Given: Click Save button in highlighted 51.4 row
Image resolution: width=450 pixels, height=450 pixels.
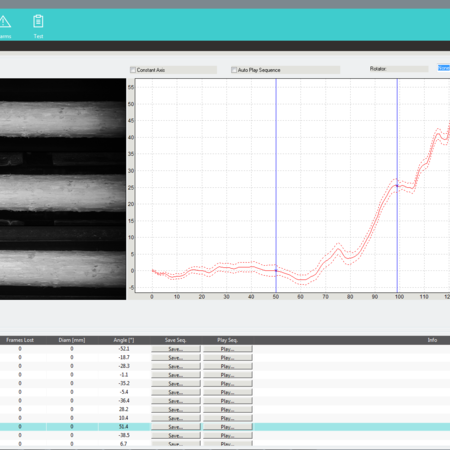Looking at the screenshot, I should [176, 427].
